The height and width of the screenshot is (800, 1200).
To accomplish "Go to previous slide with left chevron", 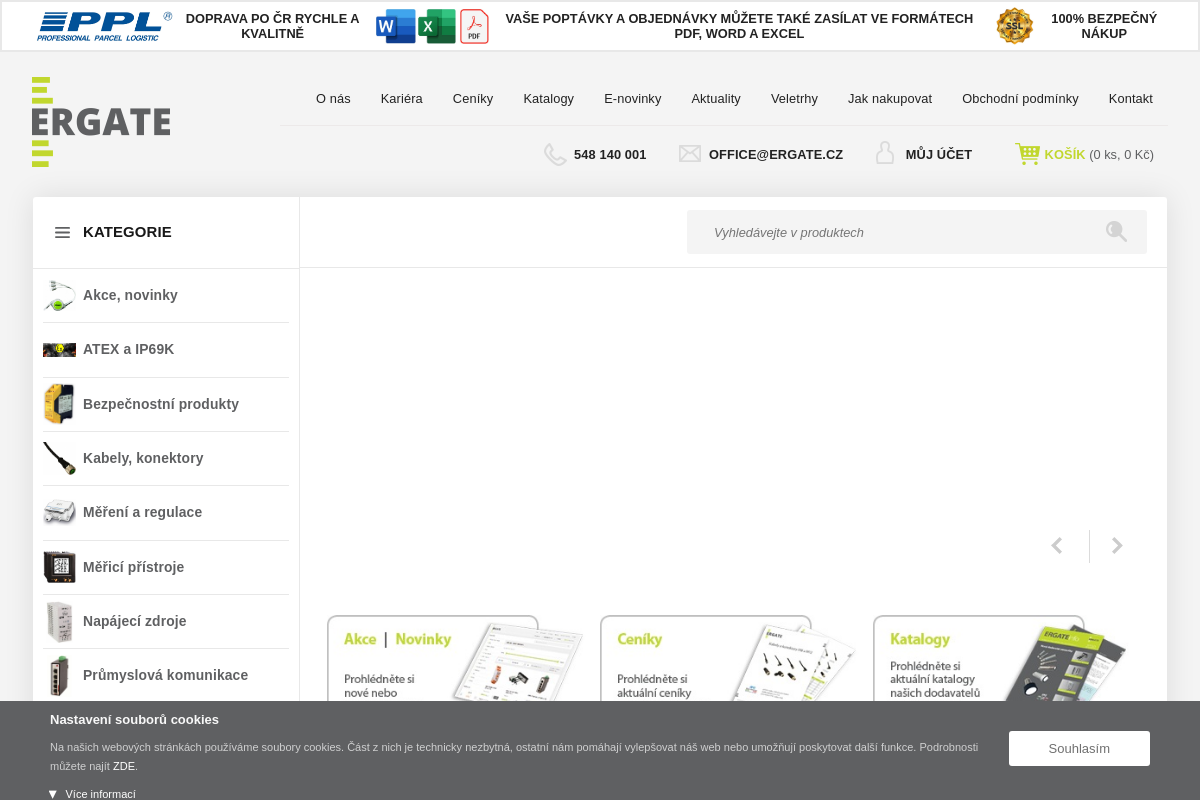I will (x=1056, y=546).
